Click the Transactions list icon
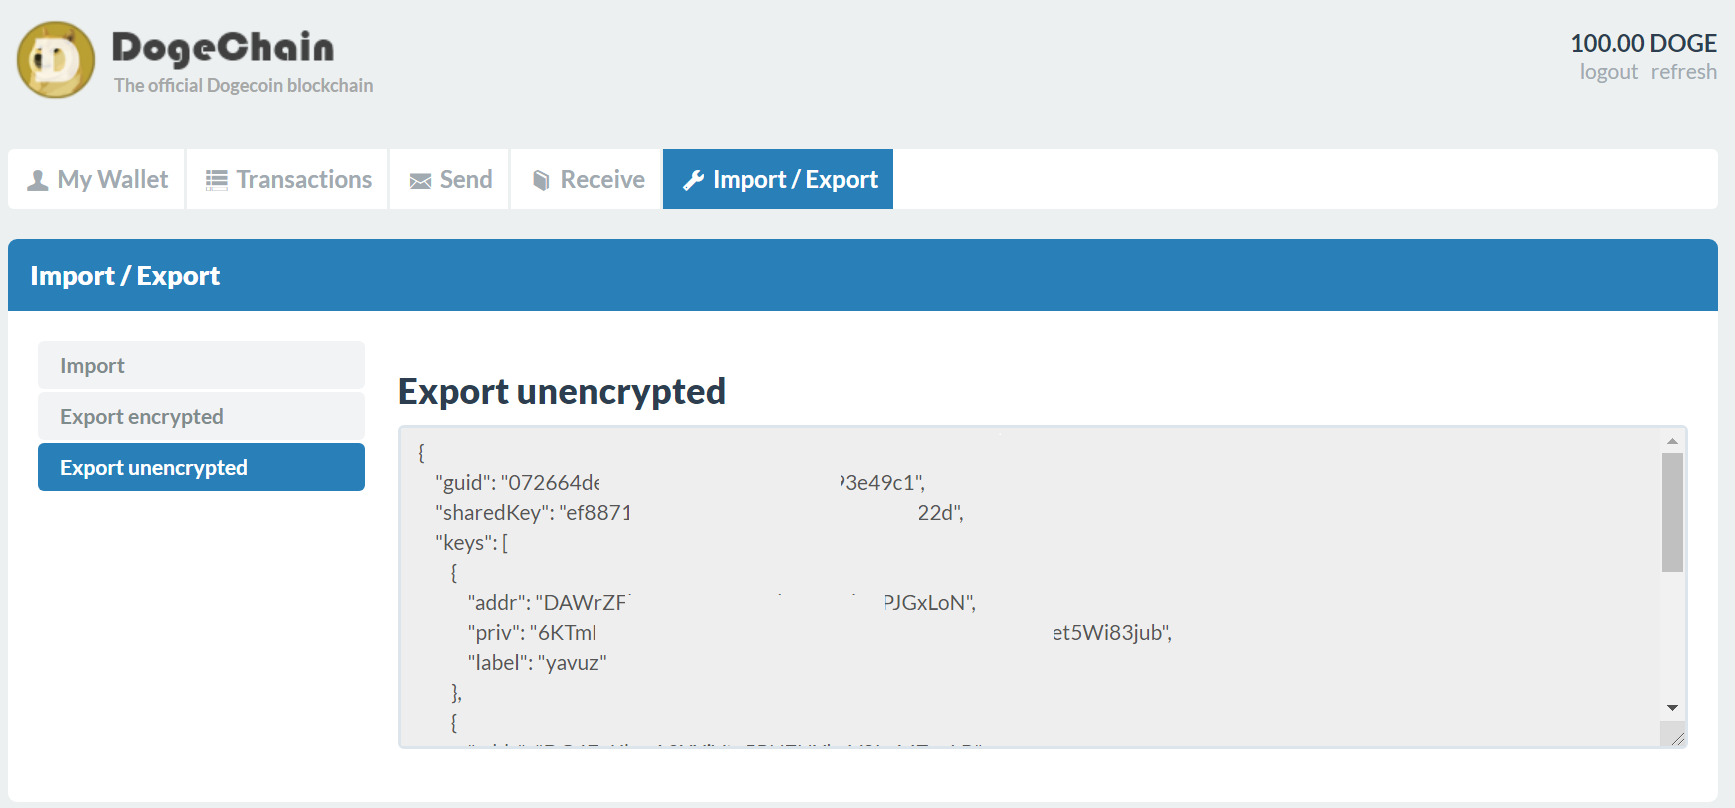This screenshot has height=808, width=1735. [216, 180]
